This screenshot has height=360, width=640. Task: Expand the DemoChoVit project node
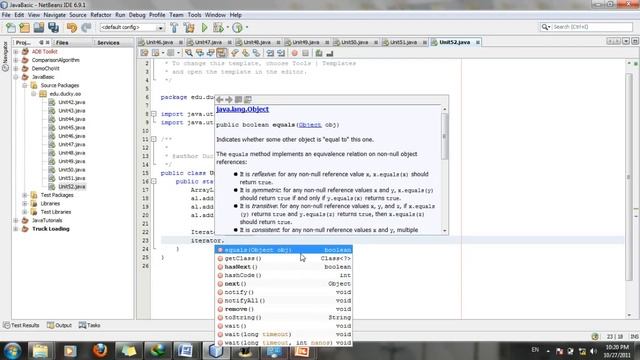16,69
